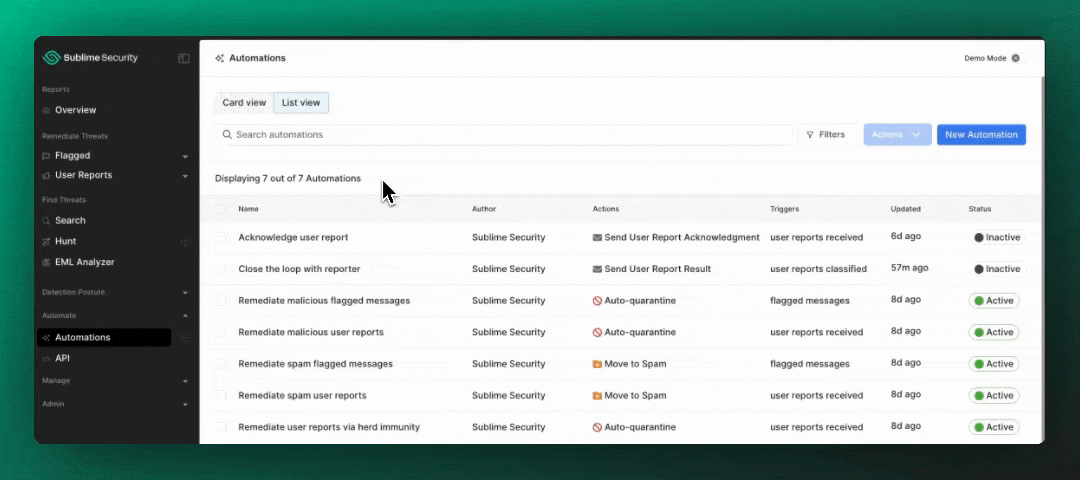This screenshot has height=480, width=1080.
Task: Click Active status on herd immunity row
Action: pyautogui.click(x=994, y=428)
